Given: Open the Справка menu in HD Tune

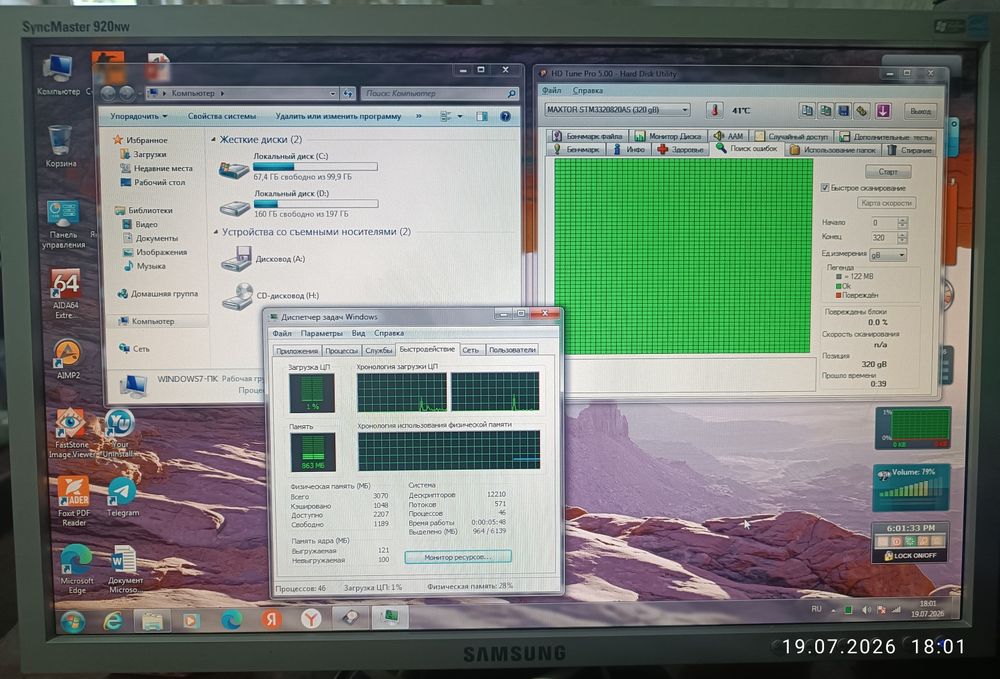Looking at the screenshot, I should (x=587, y=91).
